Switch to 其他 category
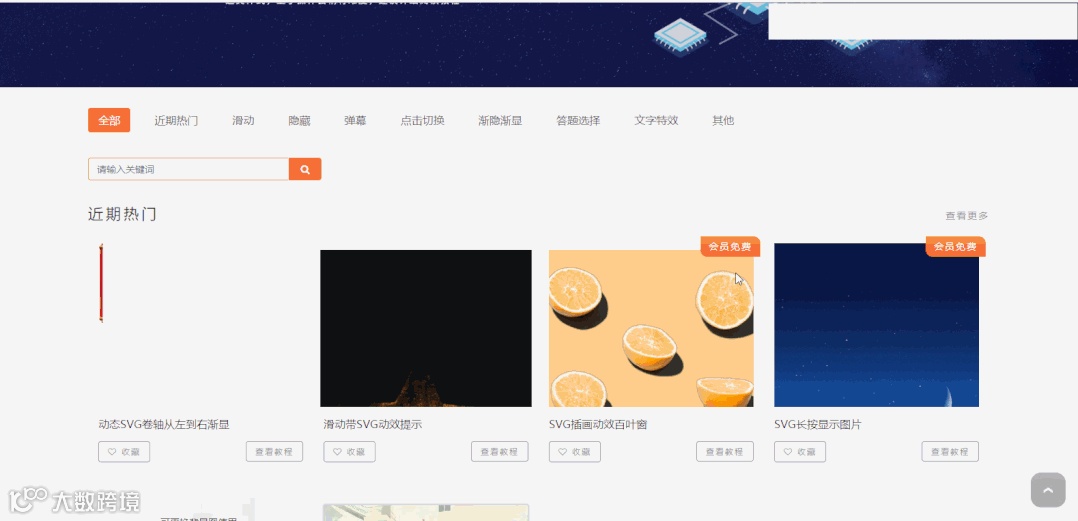 tap(723, 120)
